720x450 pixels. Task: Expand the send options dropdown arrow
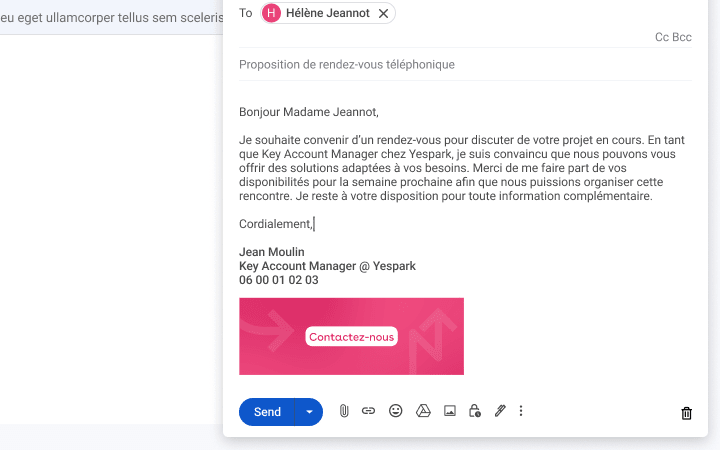pos(309,412)
